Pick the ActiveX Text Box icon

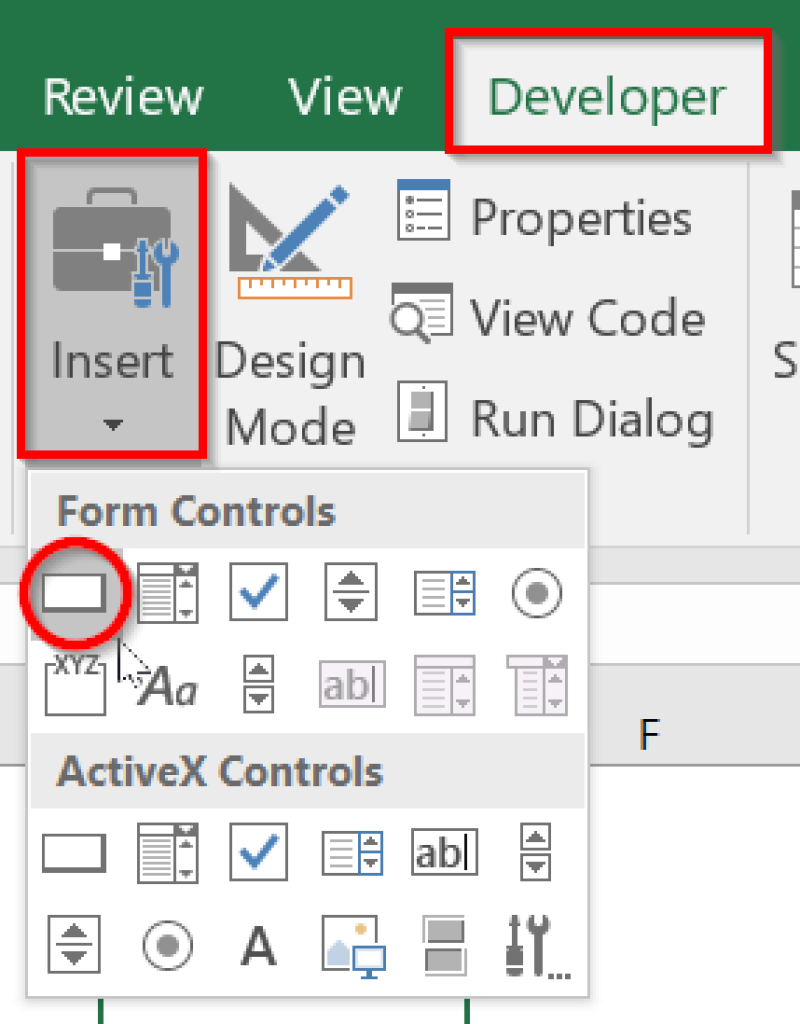point(443,852)
